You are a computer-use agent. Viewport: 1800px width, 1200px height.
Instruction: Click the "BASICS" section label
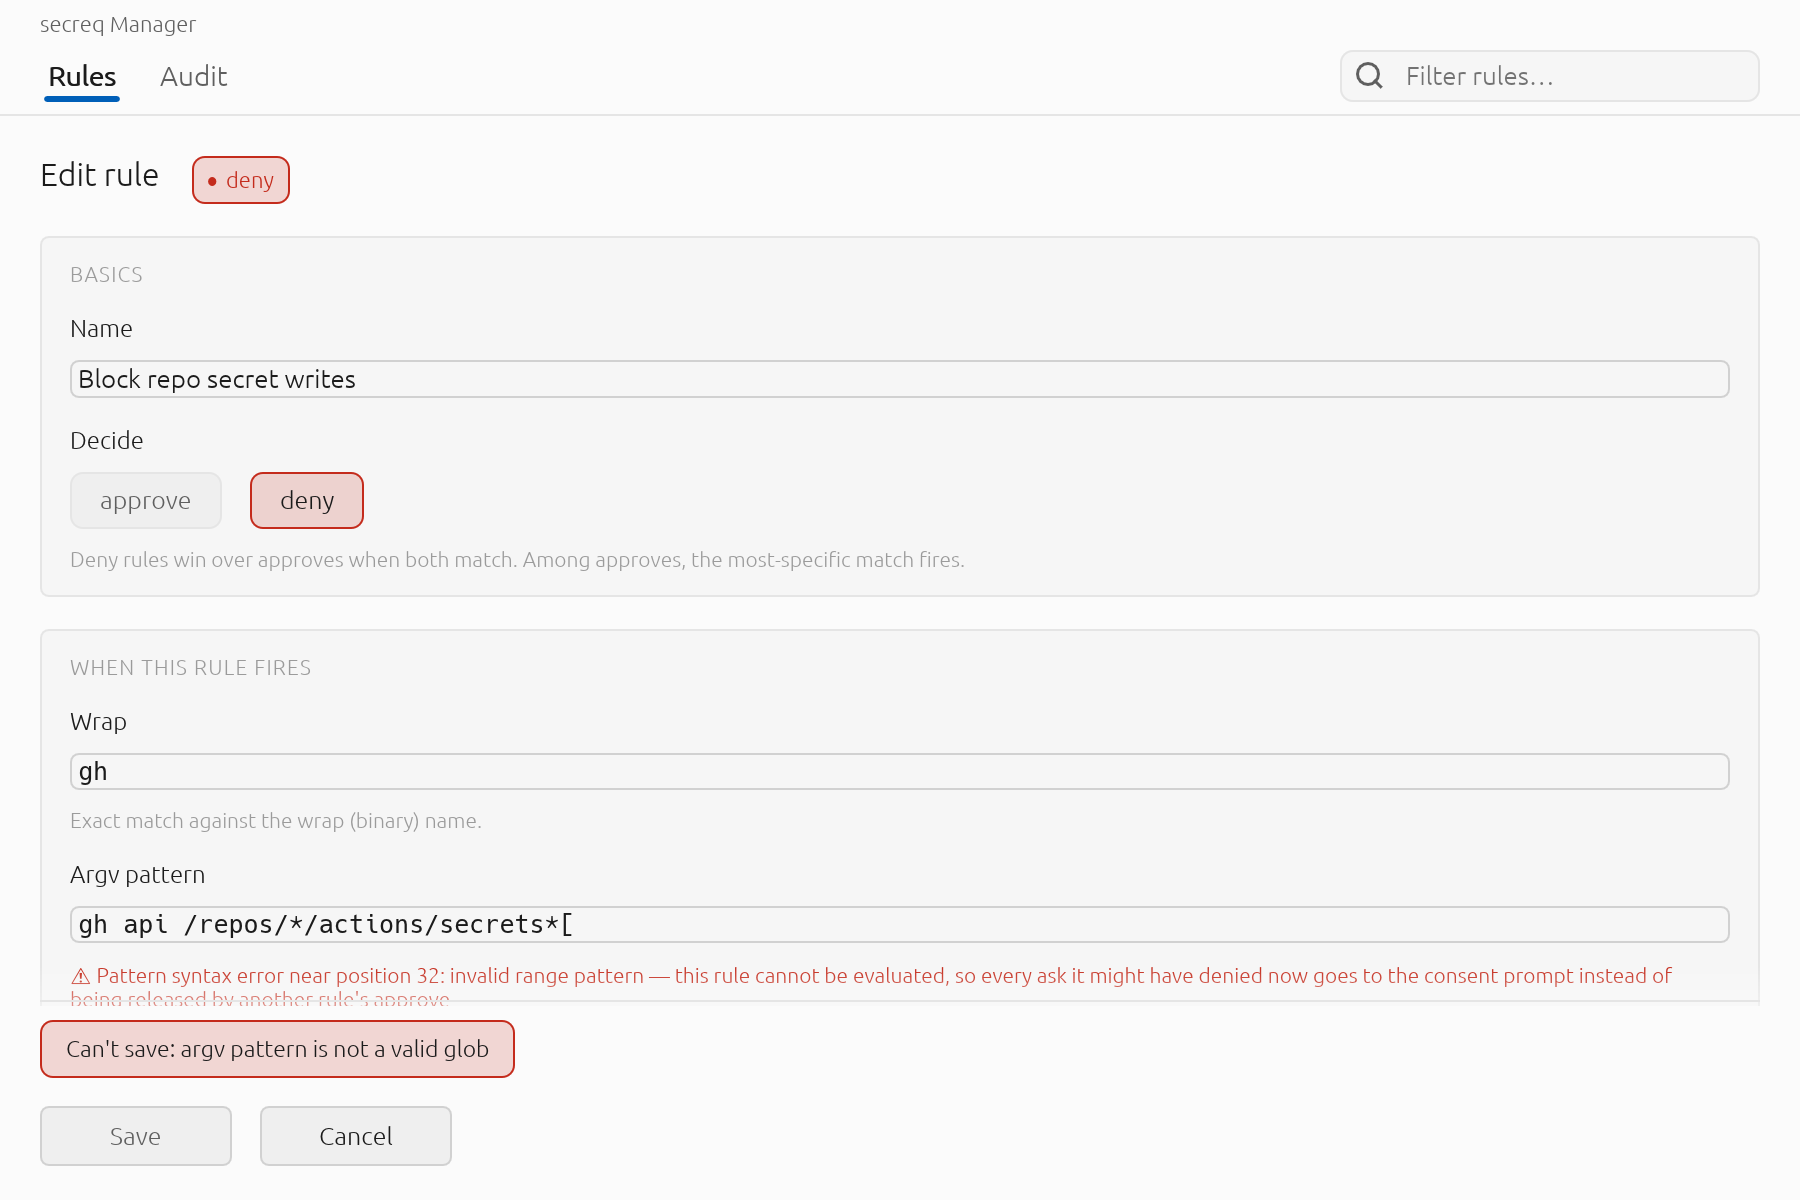(x=107, y=275)
